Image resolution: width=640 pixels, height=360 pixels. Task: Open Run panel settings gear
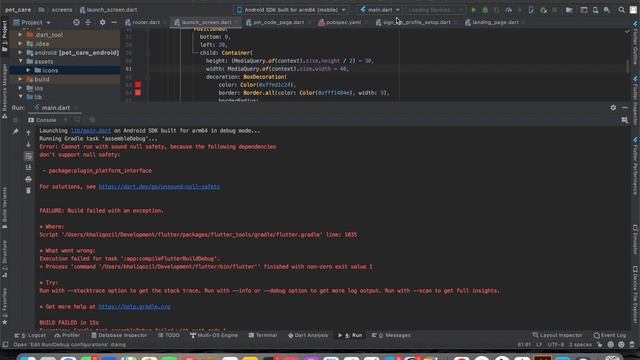click(x=613, y=107)
